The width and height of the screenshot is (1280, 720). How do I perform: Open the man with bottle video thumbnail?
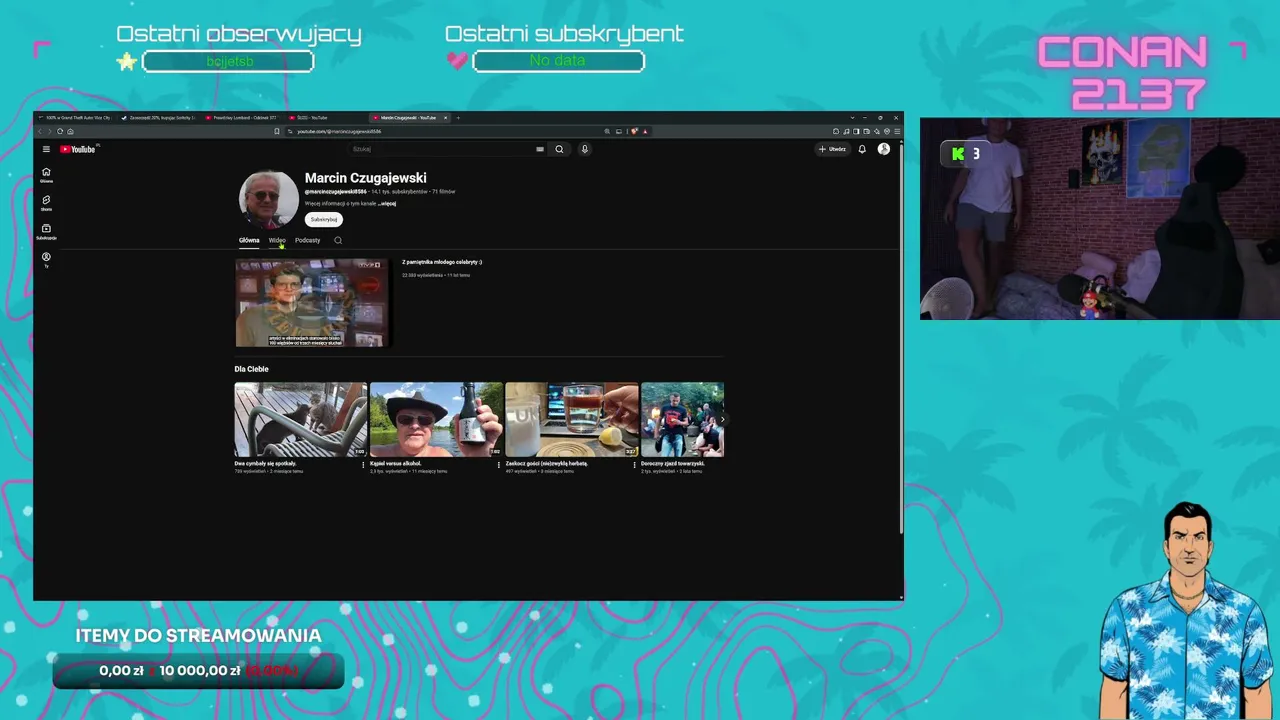437,420
